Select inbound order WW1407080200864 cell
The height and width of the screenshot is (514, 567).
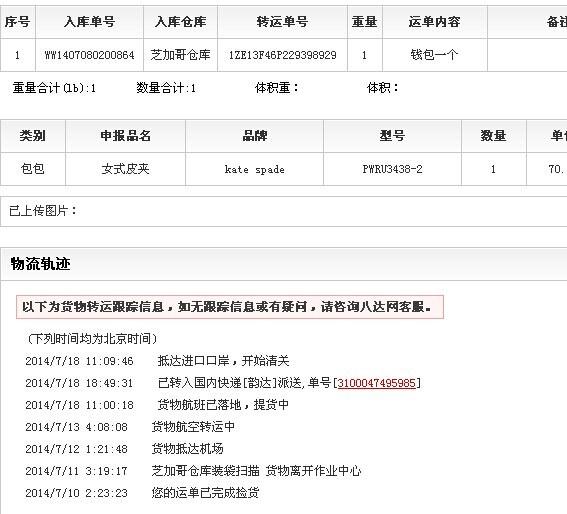[x=89, y=55]
